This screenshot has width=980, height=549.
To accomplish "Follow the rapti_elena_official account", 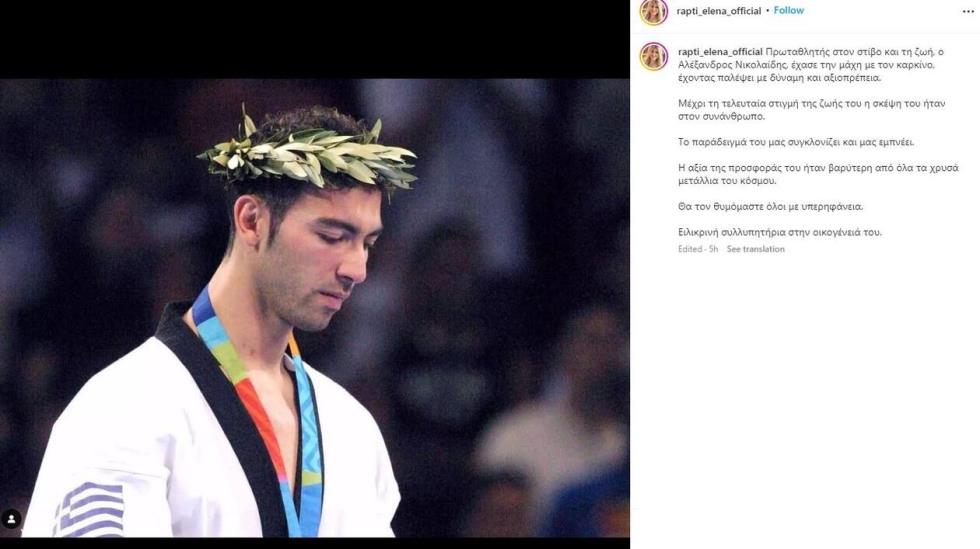I will pyautogui.click(x=789, y=11).
